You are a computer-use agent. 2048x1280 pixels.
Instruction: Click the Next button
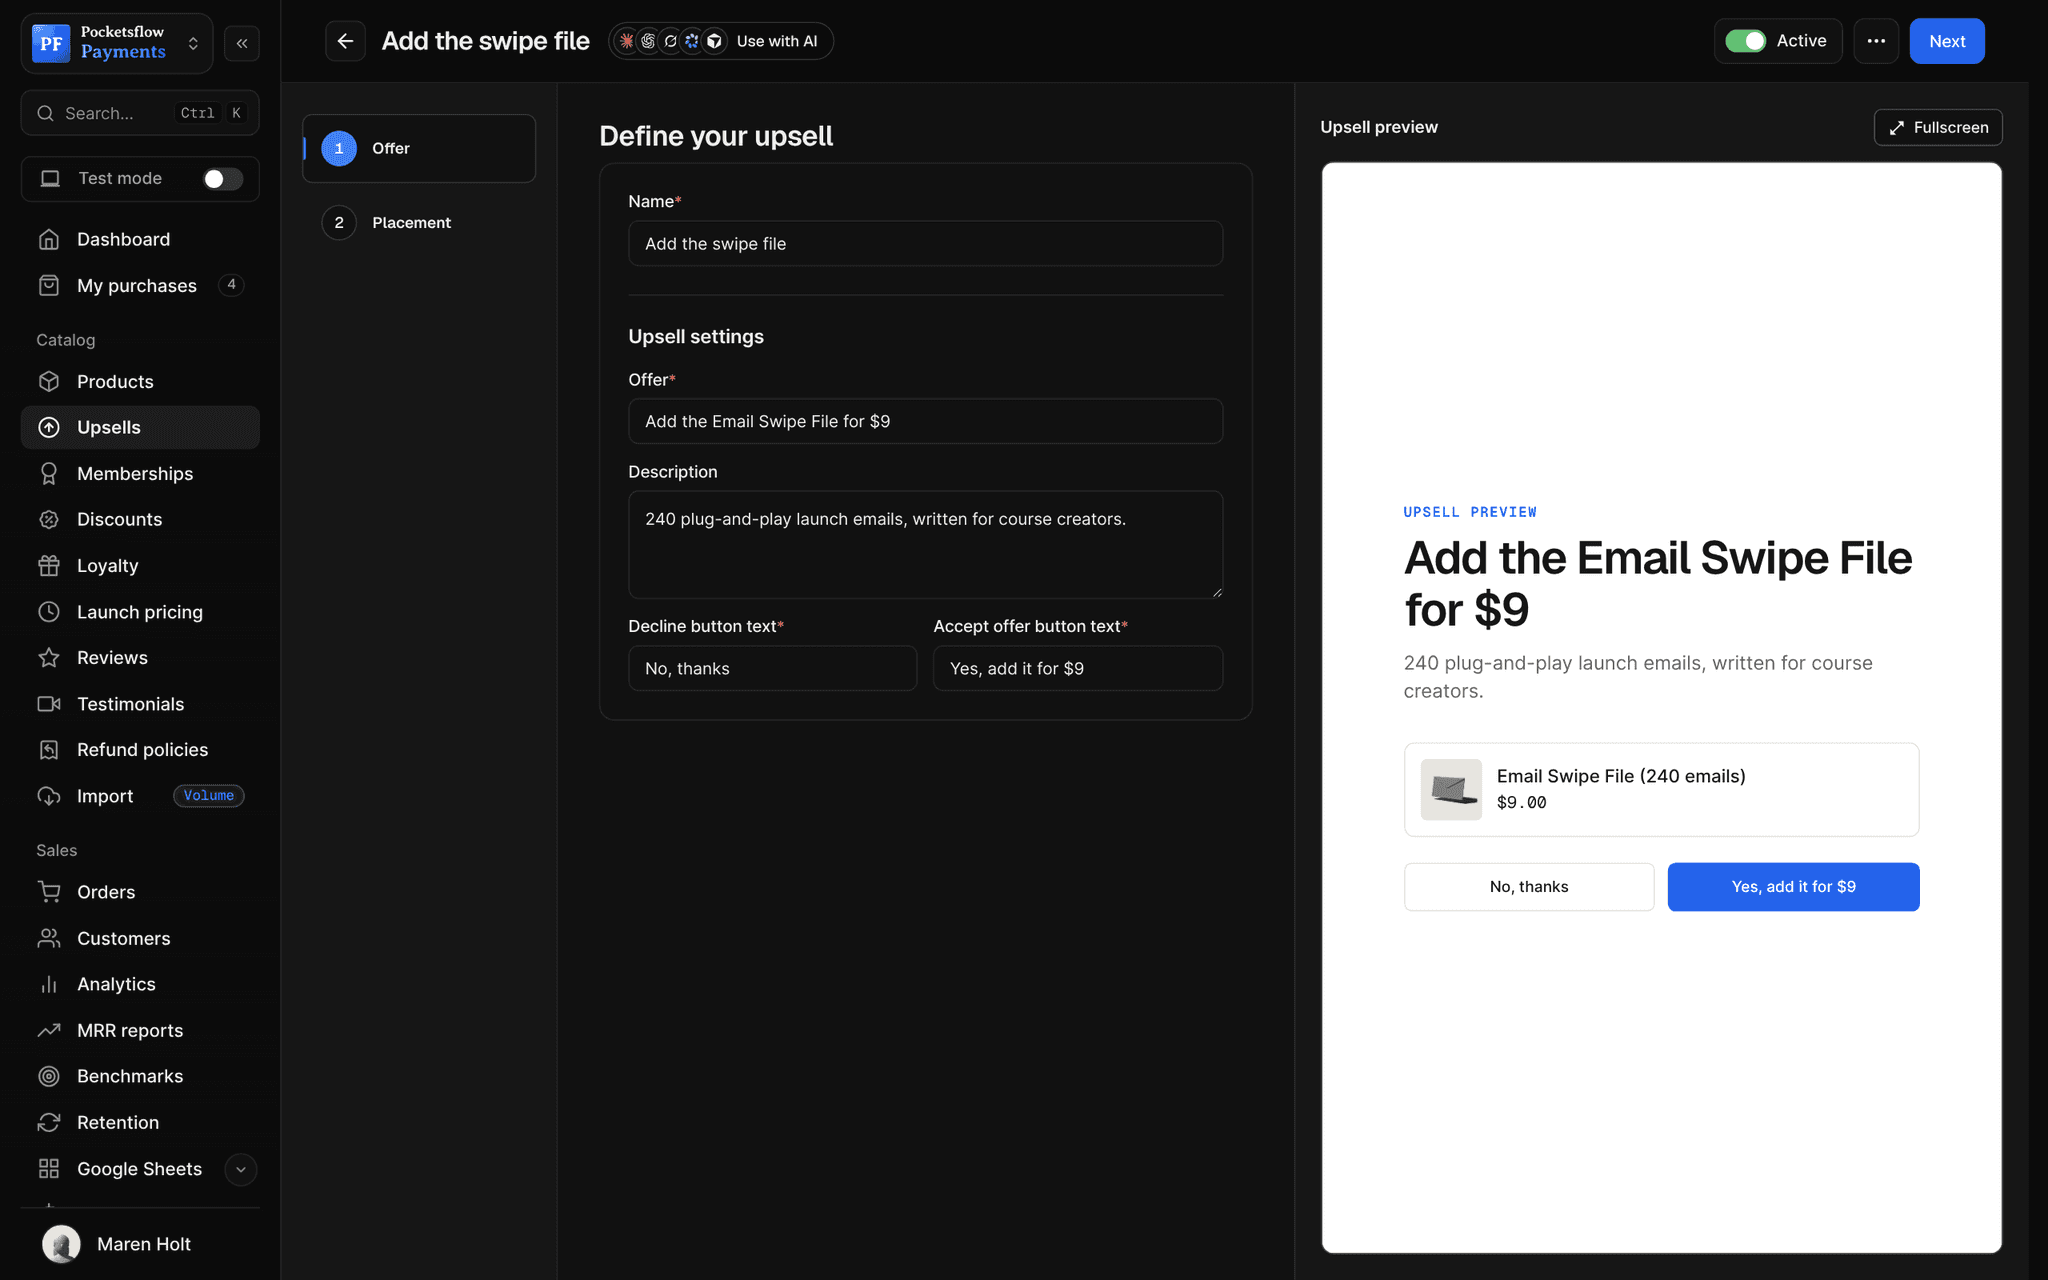pos(1947,41)
